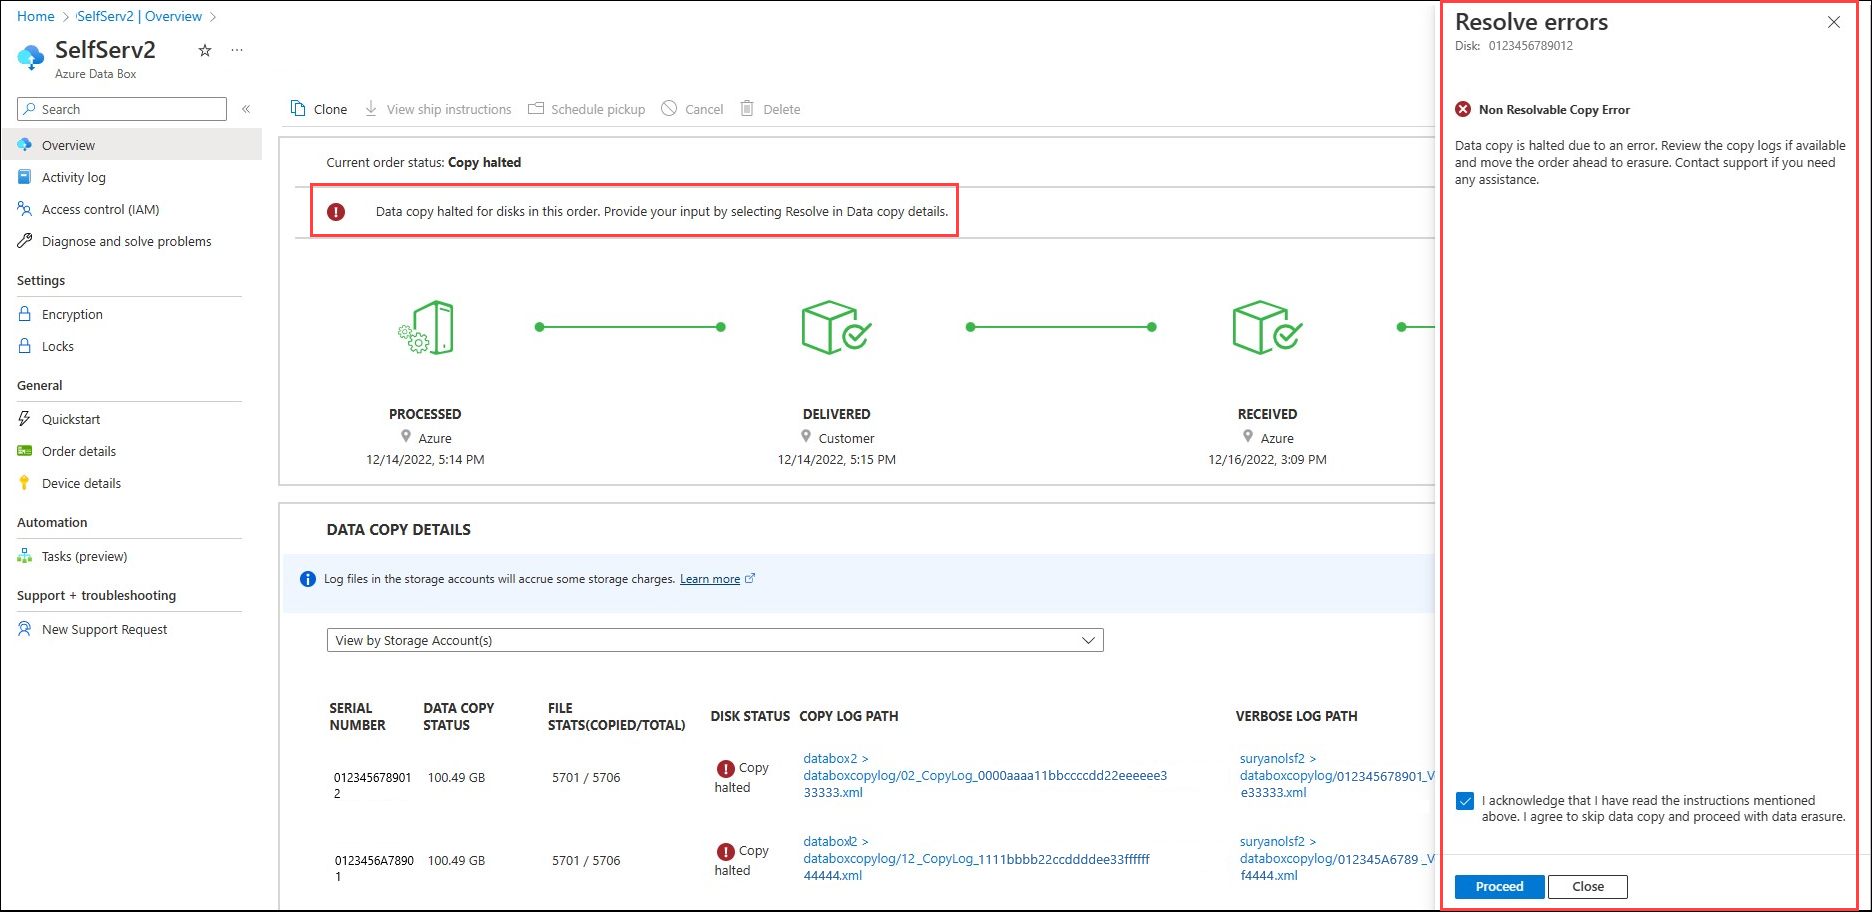1872x912 pixels.
Task: Click the Cancel order icon
Action: [669, 109]
